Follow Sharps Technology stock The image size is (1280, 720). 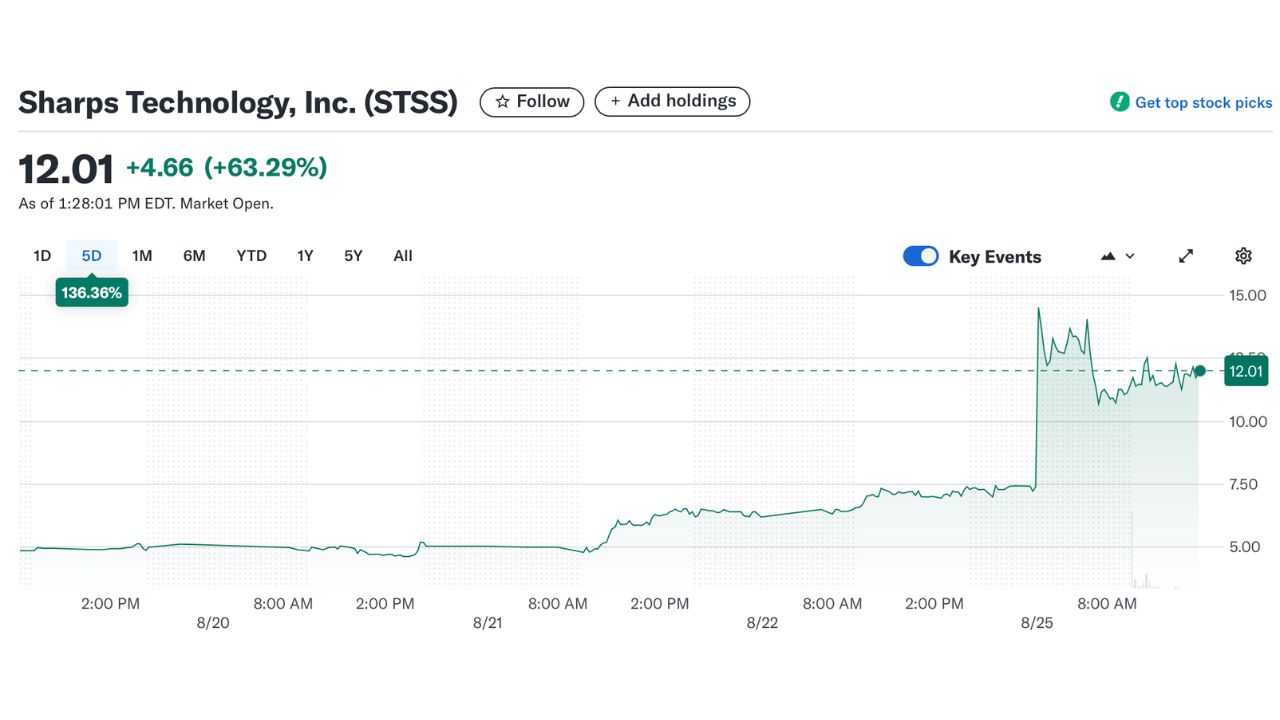[x=531, y=102]
